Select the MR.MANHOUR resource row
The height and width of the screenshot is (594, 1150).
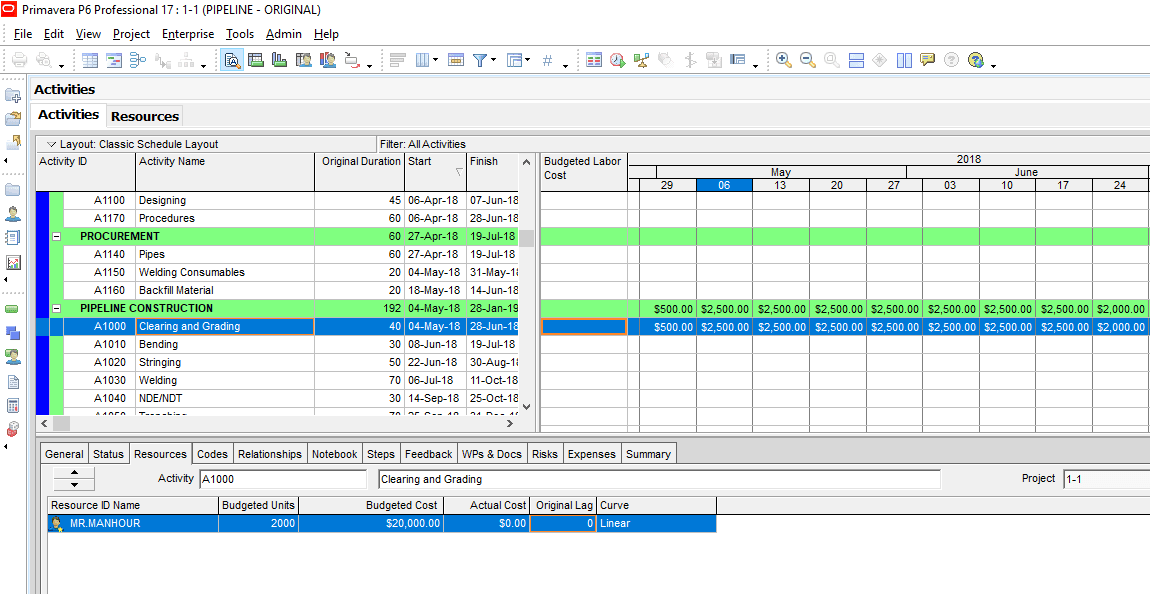tap(382, 524)
